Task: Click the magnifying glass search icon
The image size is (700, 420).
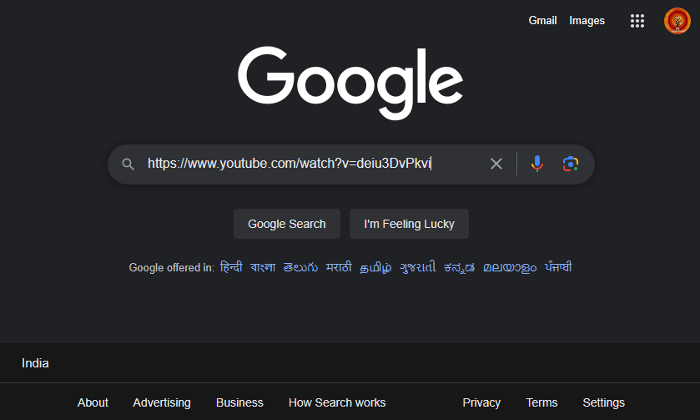Action: 128,164
